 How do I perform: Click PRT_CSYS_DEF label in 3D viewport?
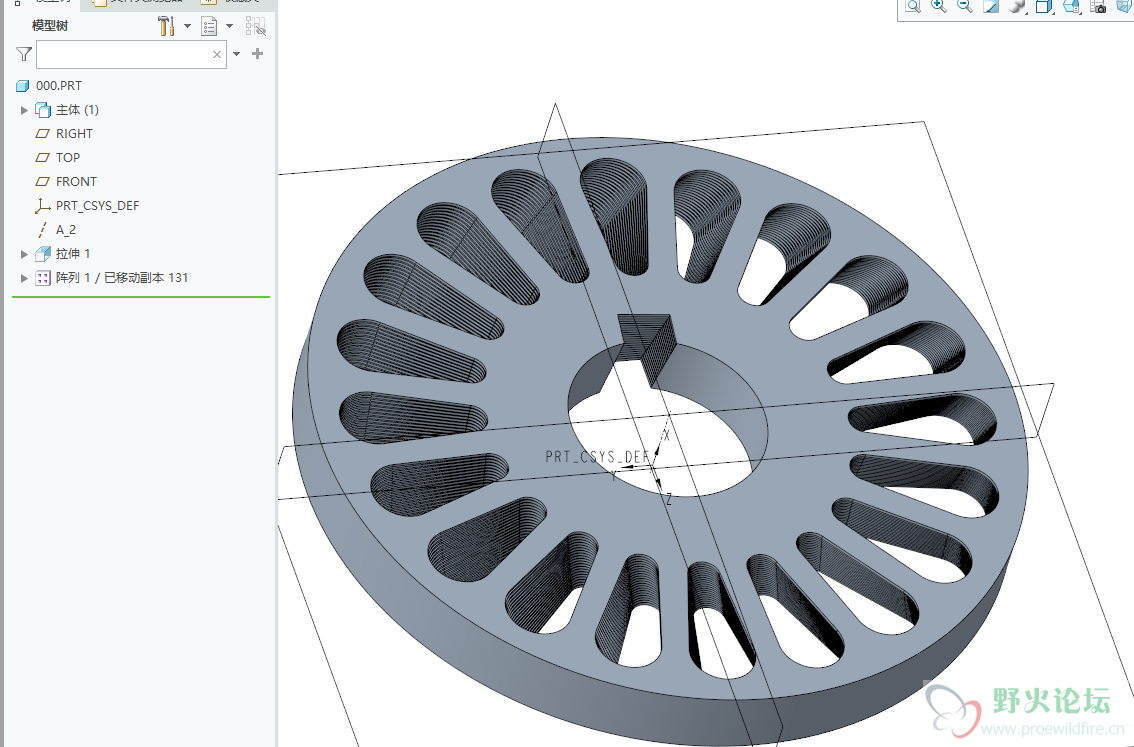point(597,457)
